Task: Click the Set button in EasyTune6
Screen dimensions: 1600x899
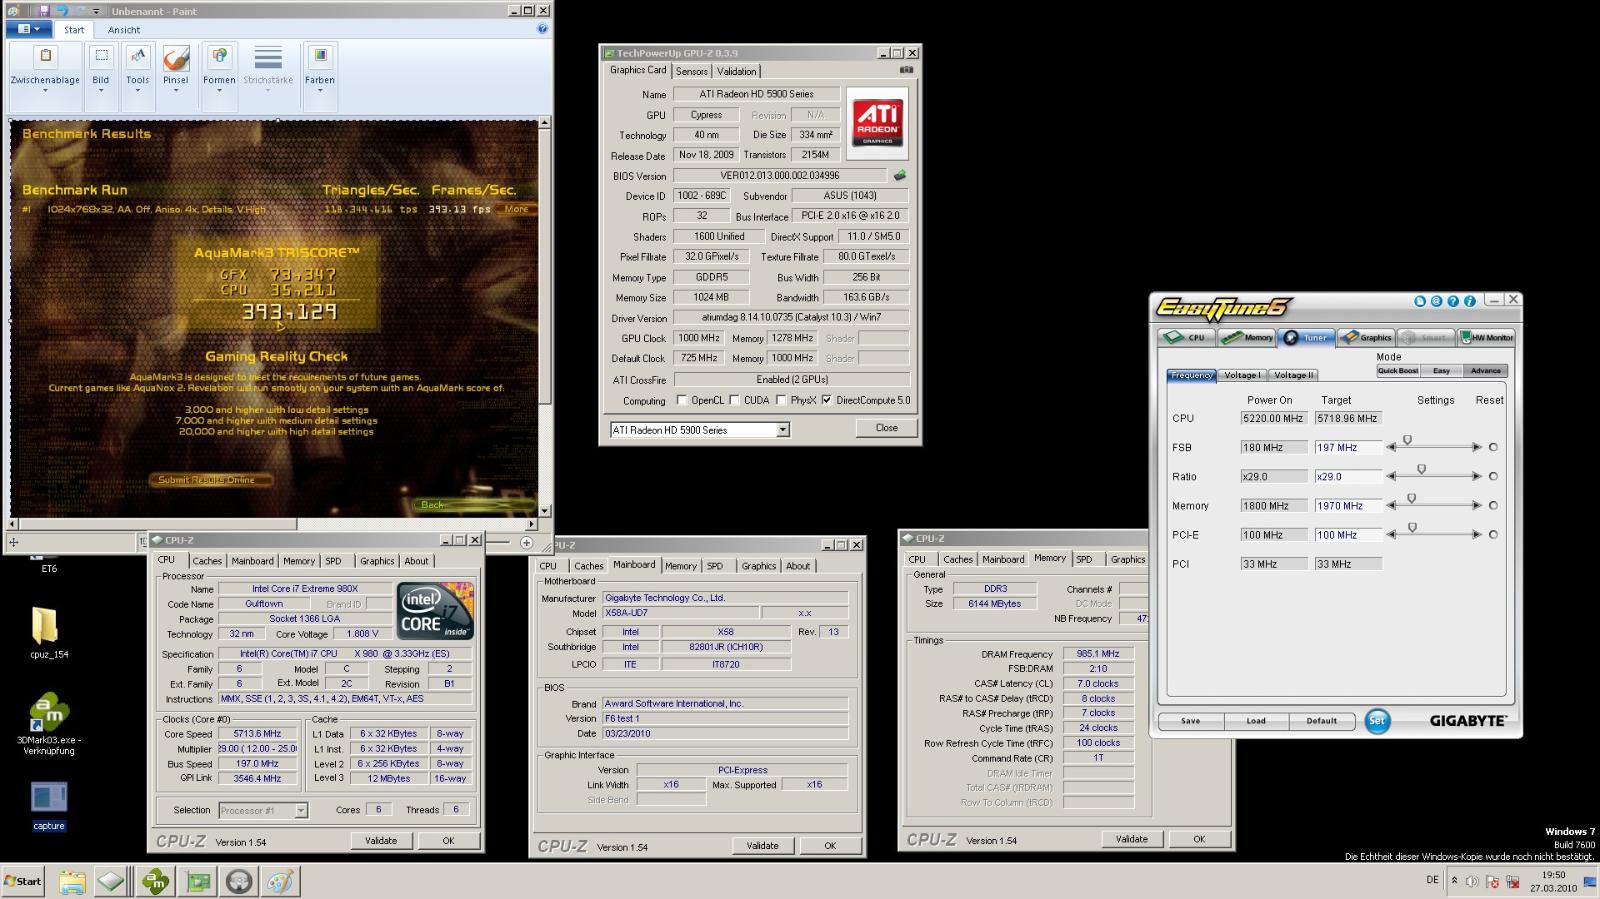Action: (1377, 720)
